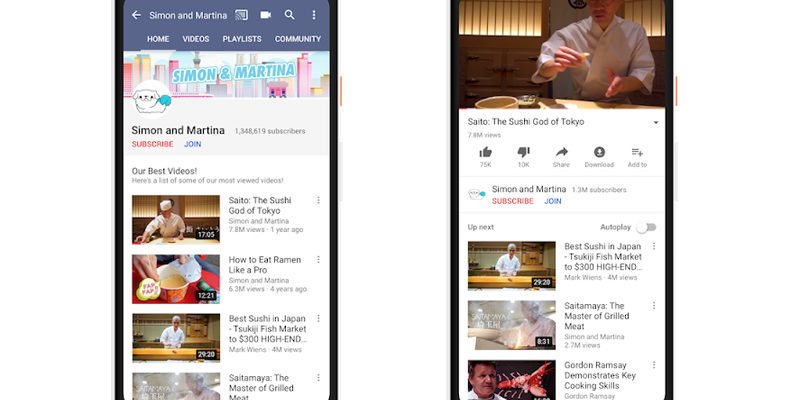Viewport: 800px width, 400px height.
Task: Open options for Saitamaya on channel page
Action: tap(318, 378)
